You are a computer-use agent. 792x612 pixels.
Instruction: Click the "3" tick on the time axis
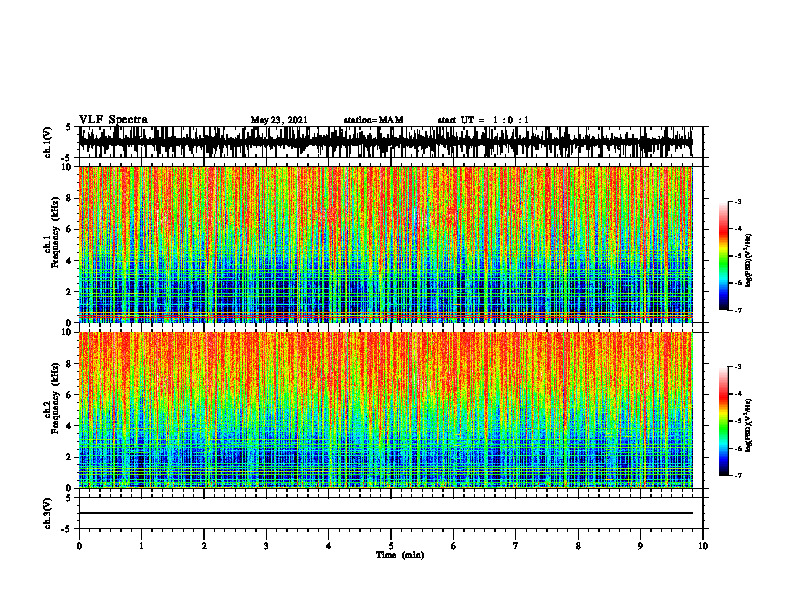tap(266, 546)
